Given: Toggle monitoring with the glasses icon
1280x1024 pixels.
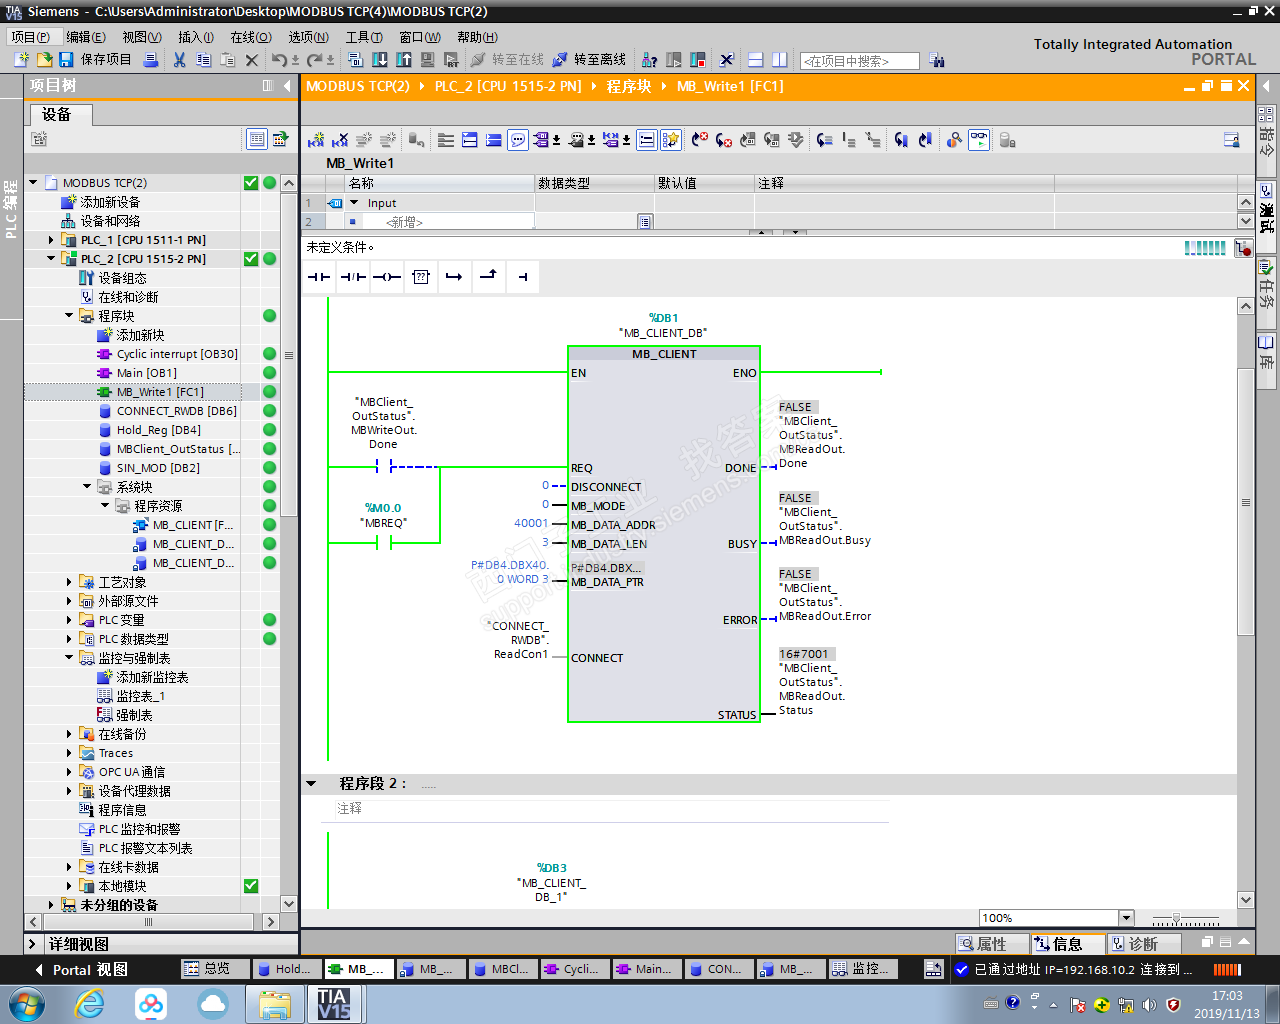Looking at the screenshot, I should point(979,140).
